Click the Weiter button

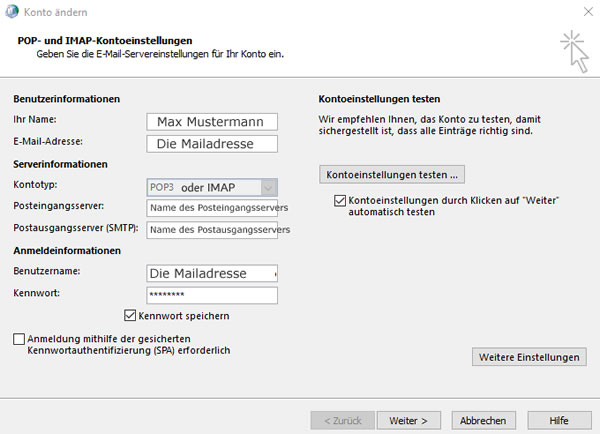click(x=409, y=421)
